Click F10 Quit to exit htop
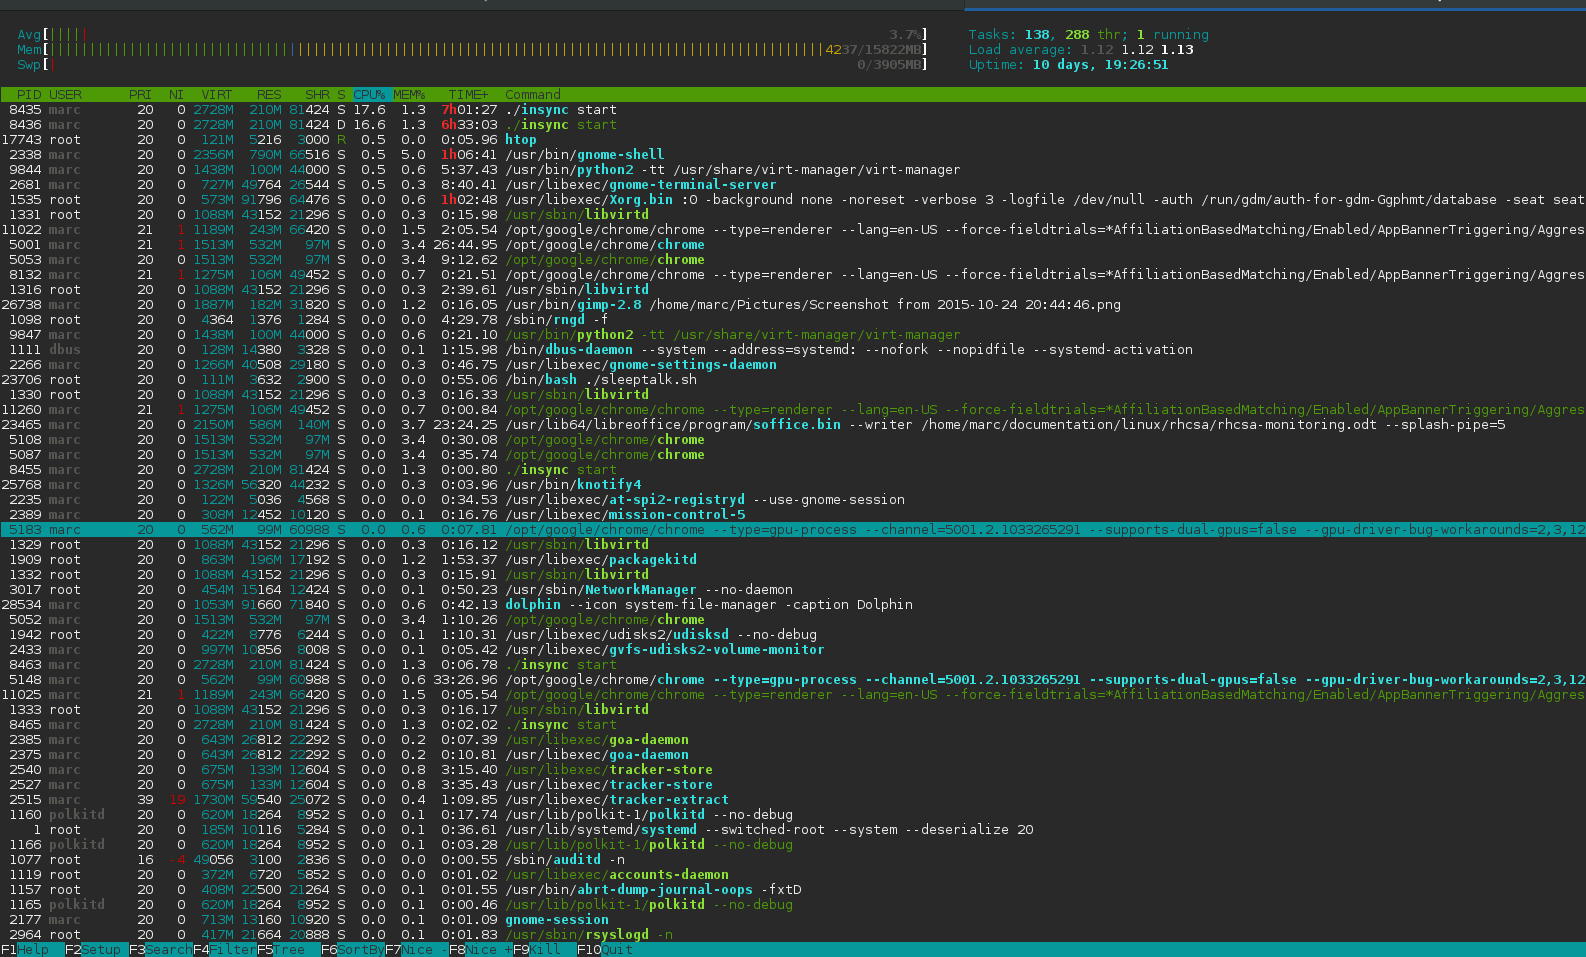The height and width of the screenshot is (957, 1586). pyautogui.click(x=605, y=950)
